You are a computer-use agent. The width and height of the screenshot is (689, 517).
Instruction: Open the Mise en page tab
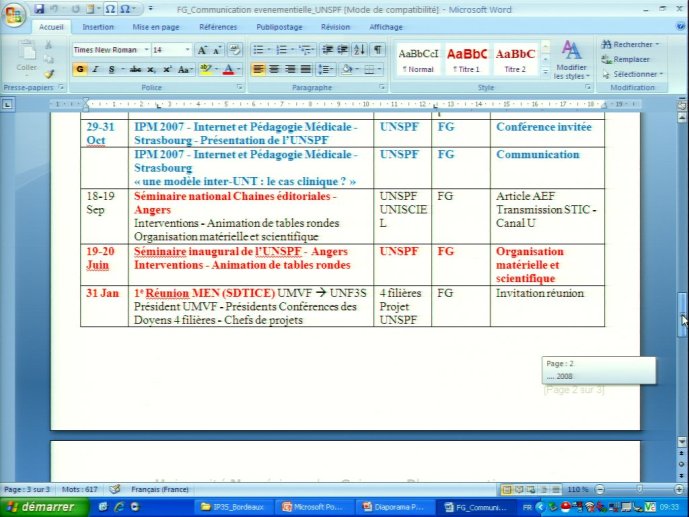coord(156,27)
